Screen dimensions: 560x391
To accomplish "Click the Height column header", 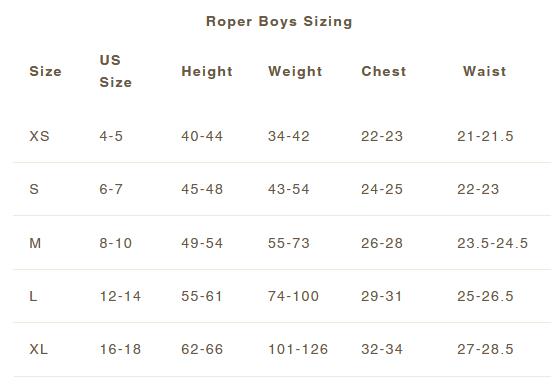I will click(x=207, y=71).
